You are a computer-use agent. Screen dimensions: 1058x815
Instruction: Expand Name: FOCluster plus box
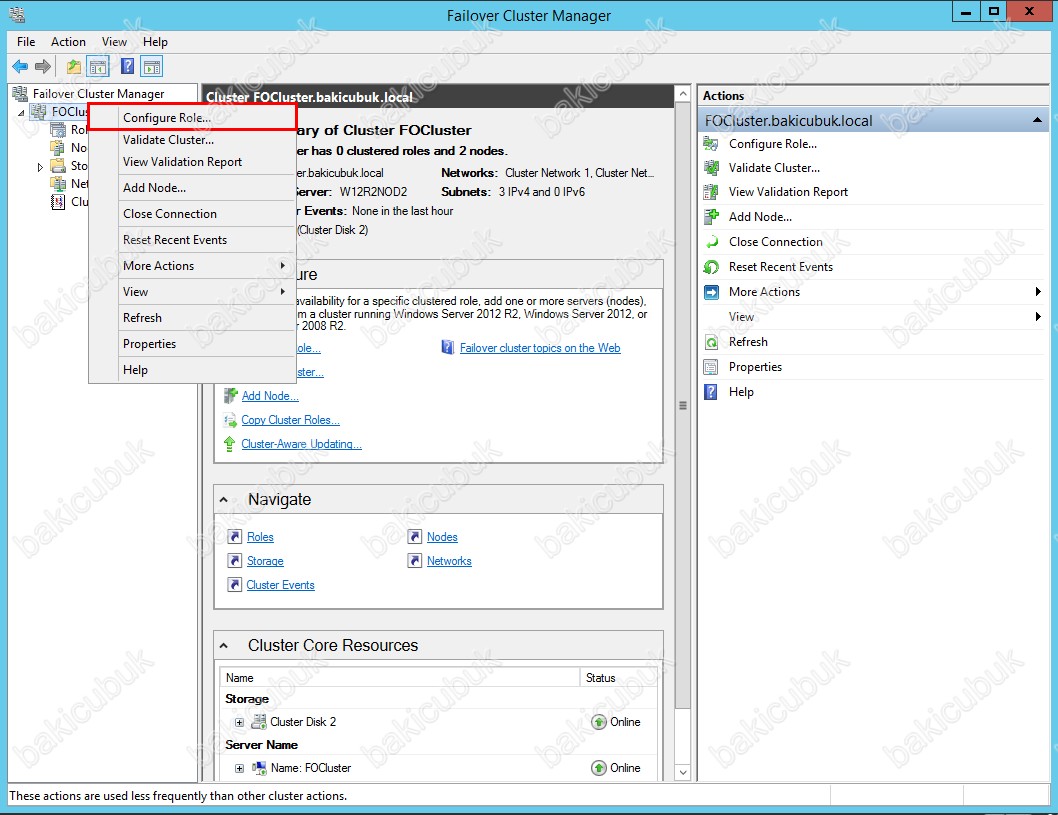coord(240,768)
